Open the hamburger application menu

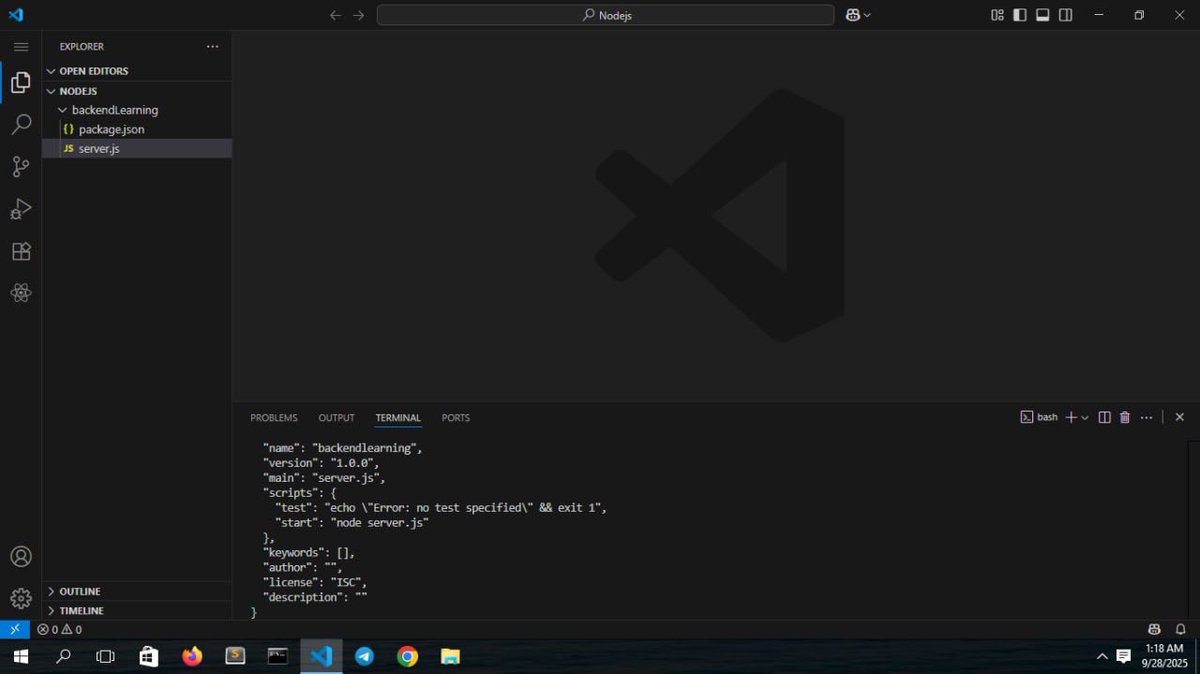[x=20, y=46]
